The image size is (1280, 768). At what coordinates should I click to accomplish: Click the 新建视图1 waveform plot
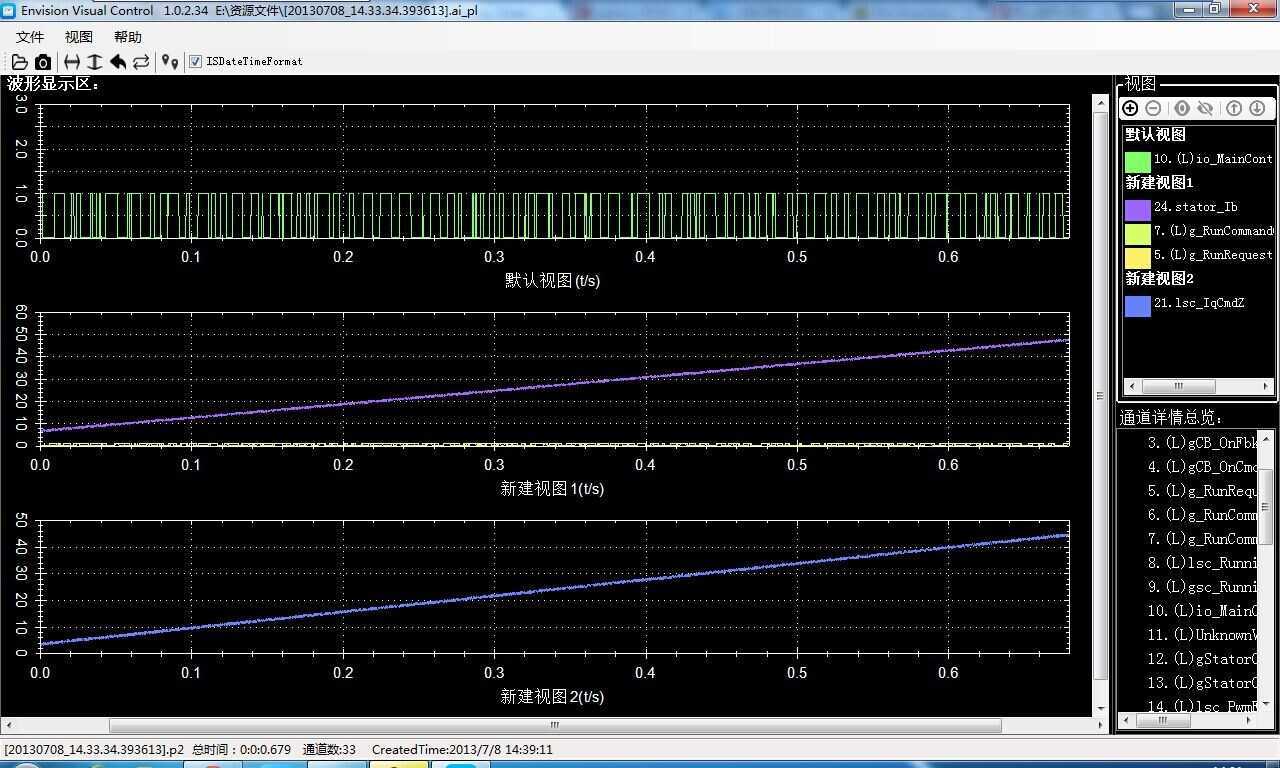(554, 378)
